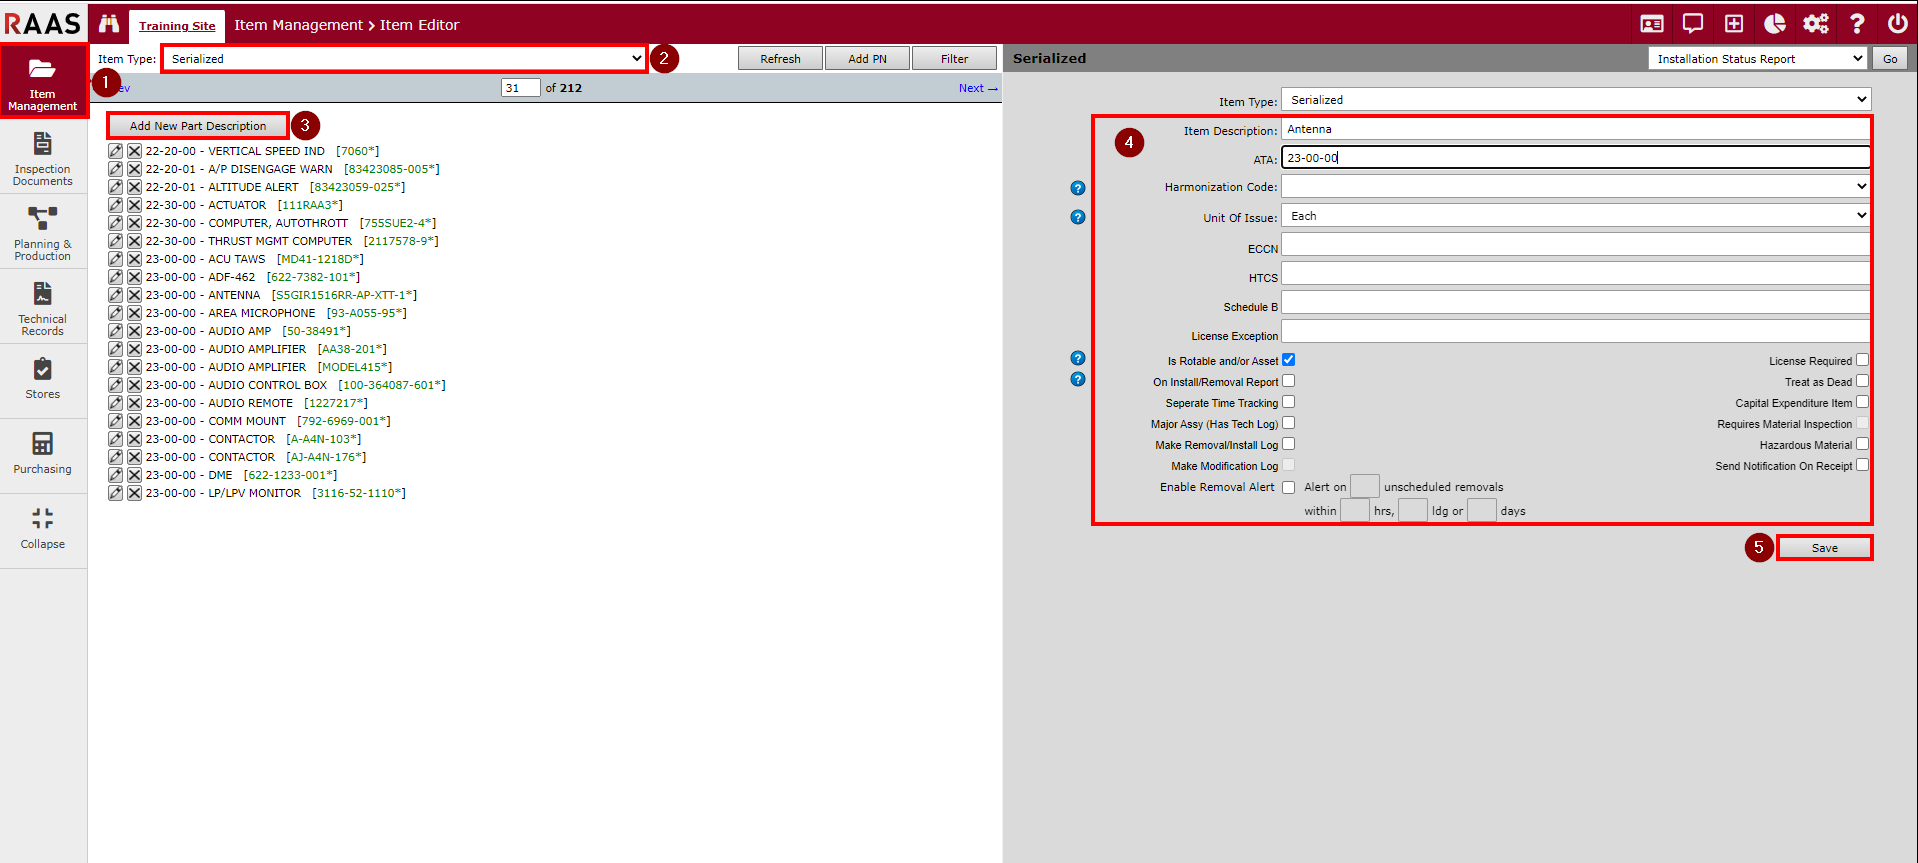The image size is (1918, 863).
Task: Click the chat message icon in header
Action: [1693, 24]
